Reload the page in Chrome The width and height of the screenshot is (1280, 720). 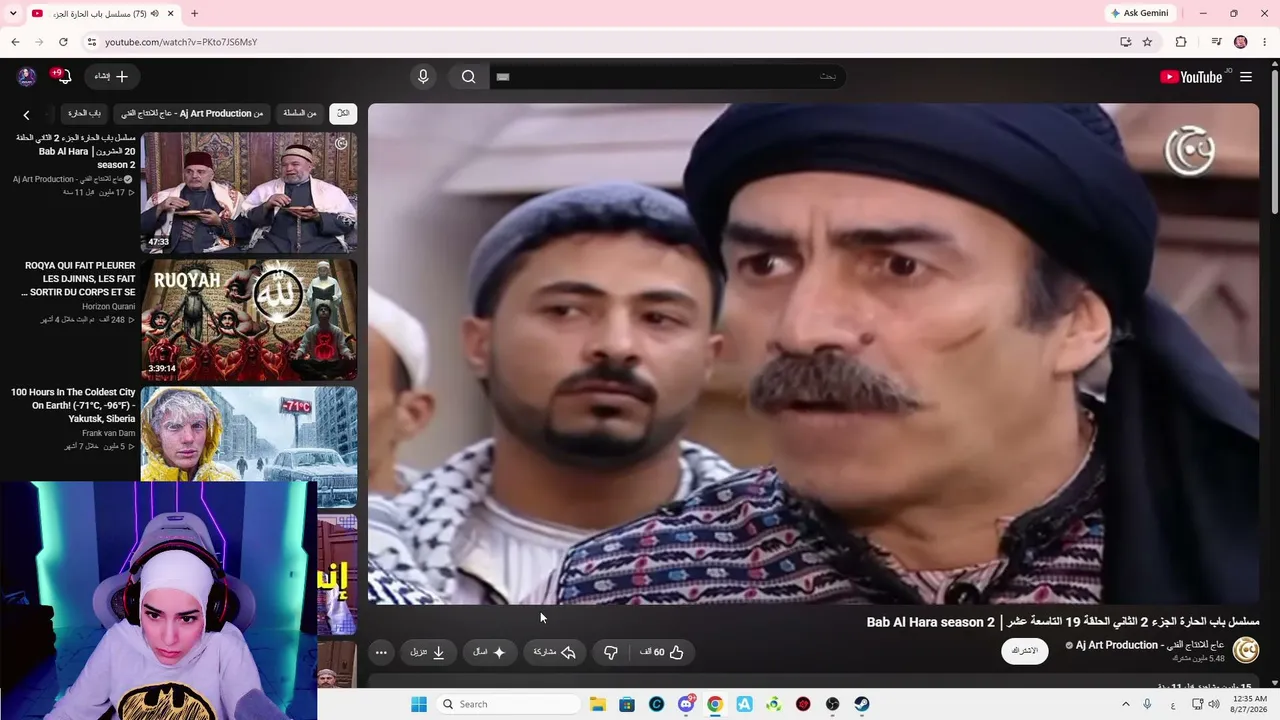[x=63, y=42]
